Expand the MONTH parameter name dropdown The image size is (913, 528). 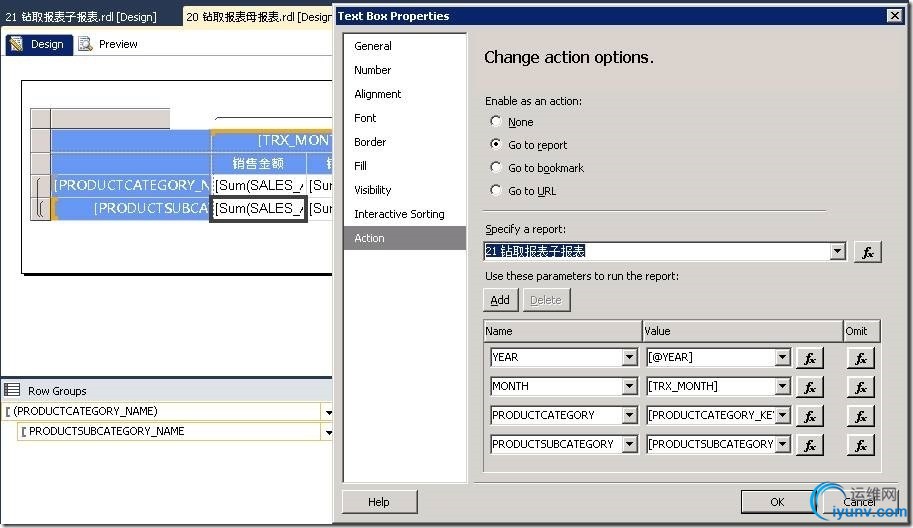(x=629, y=386)
